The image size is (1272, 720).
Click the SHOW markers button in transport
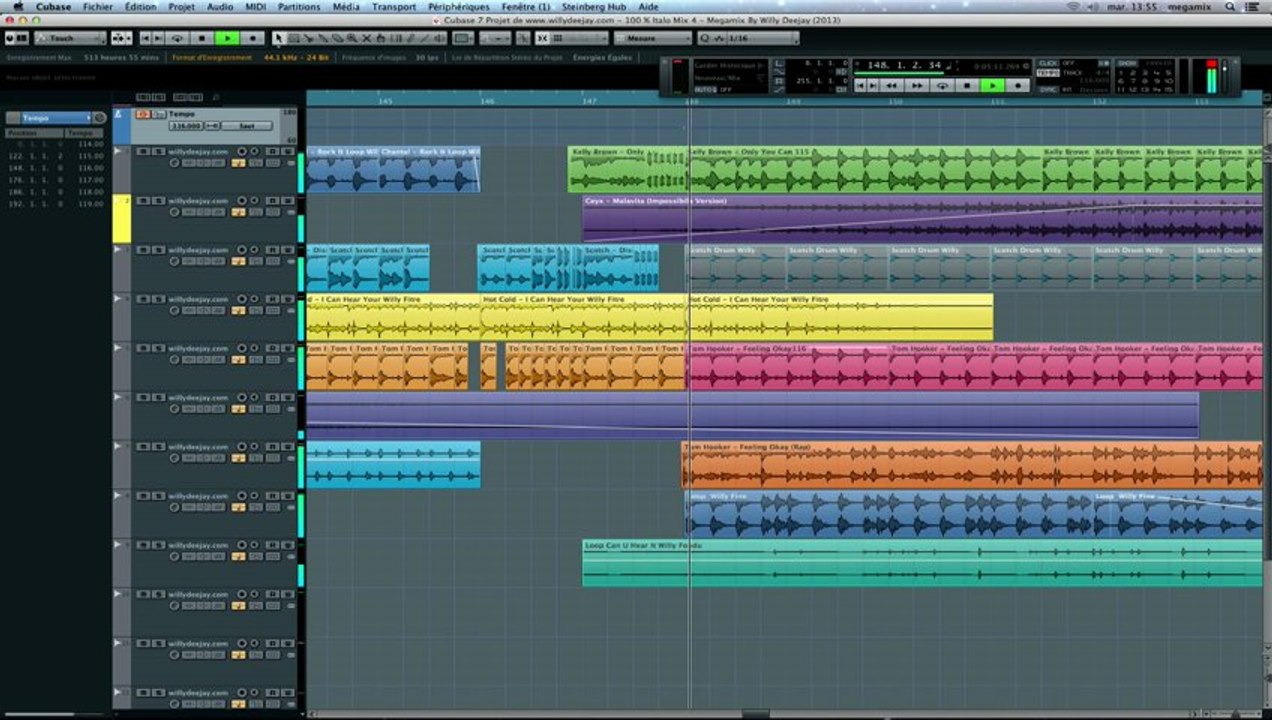(1127, 62)
